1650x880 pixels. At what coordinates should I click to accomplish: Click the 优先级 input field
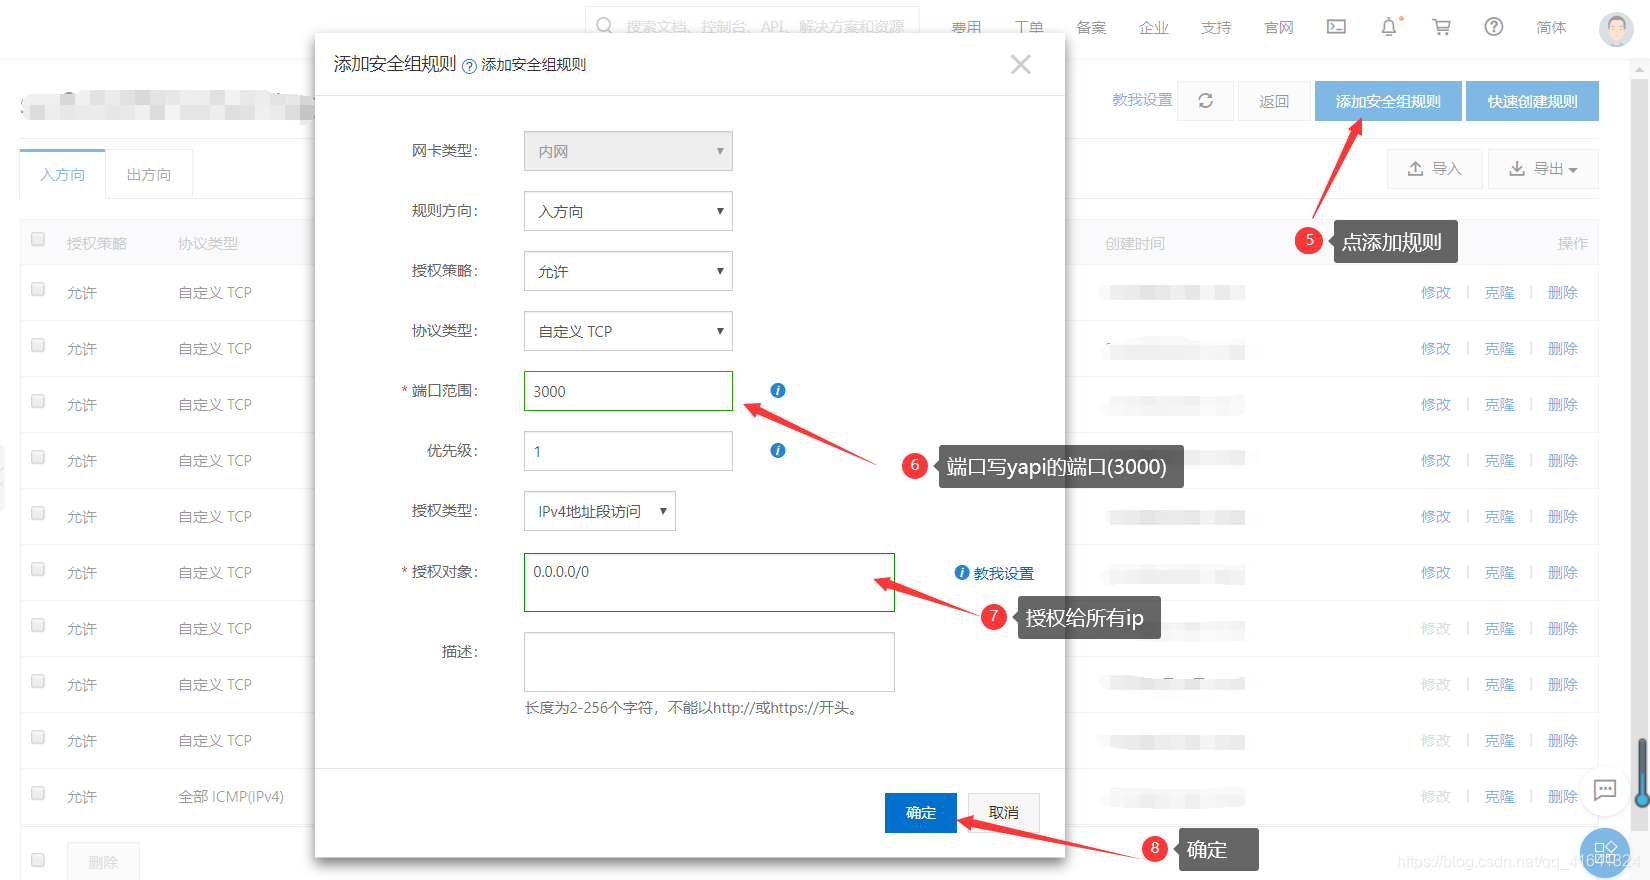coord(628,451)
